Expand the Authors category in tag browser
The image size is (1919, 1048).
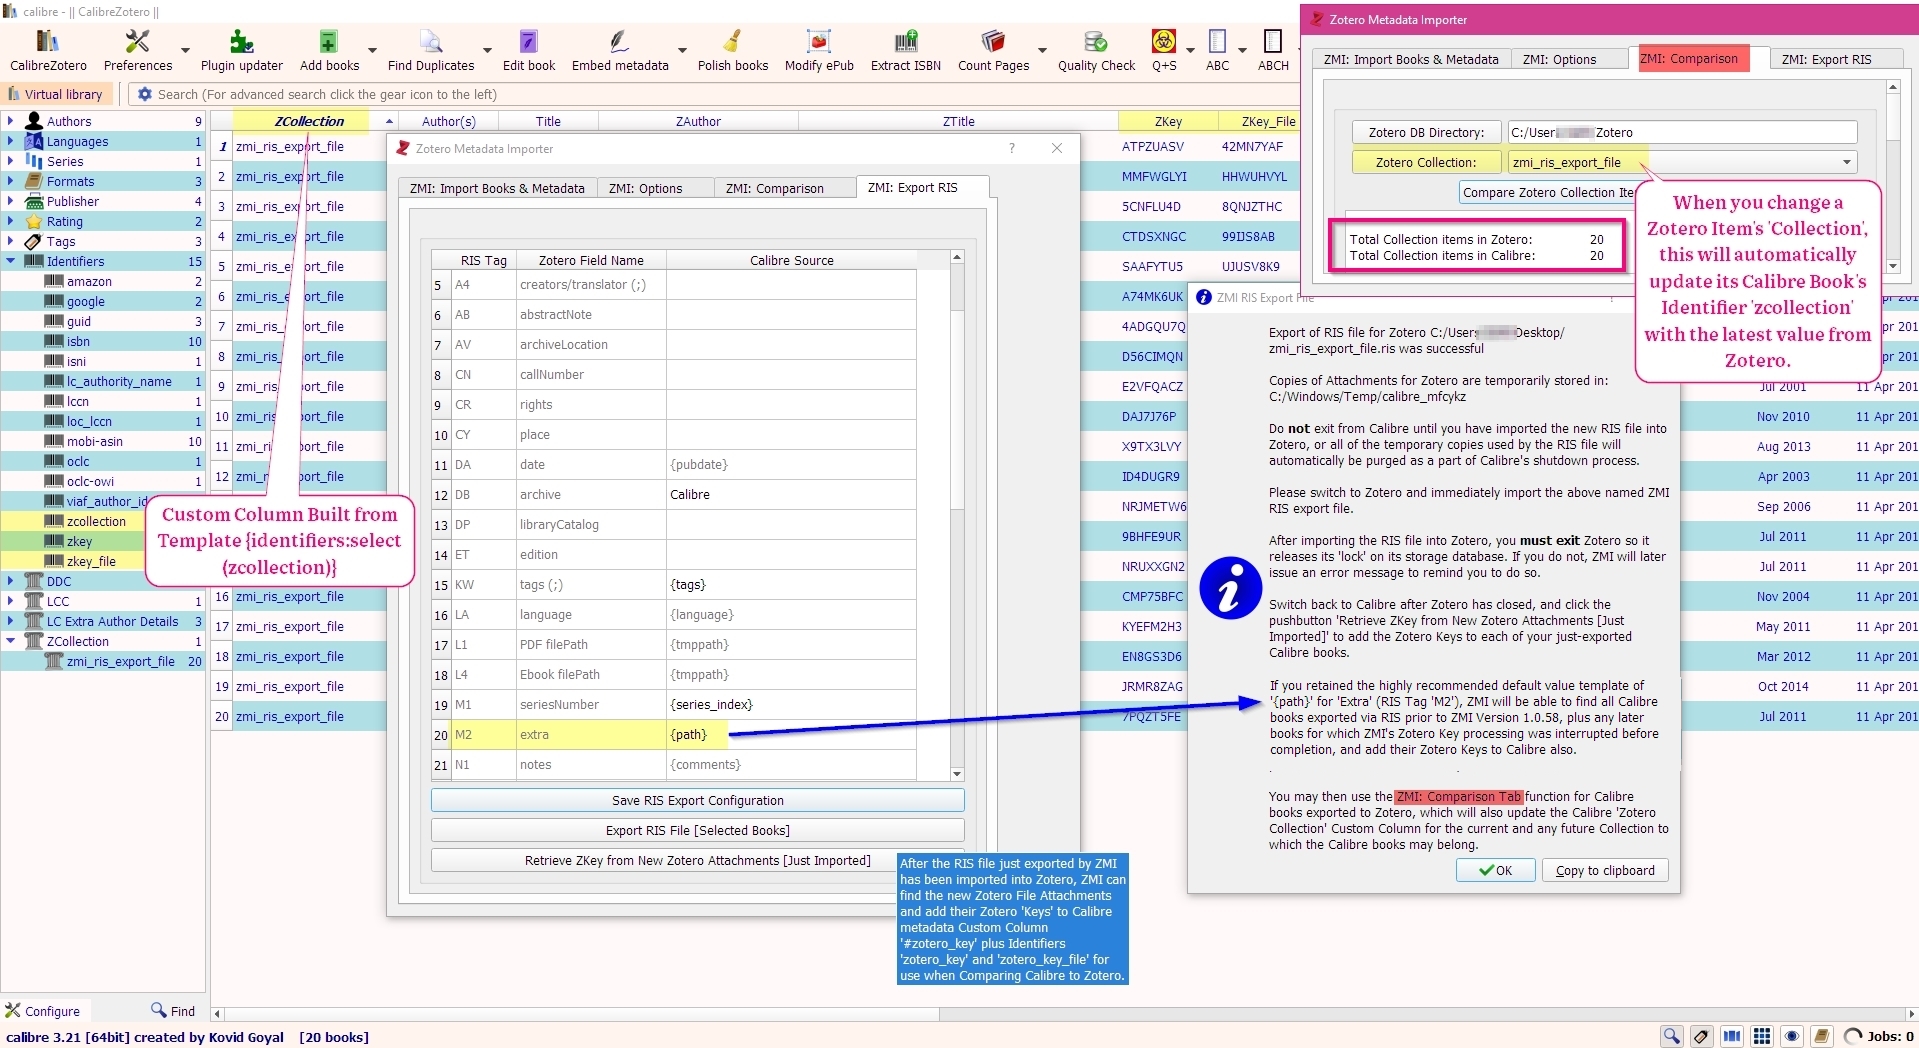[10, 121]
